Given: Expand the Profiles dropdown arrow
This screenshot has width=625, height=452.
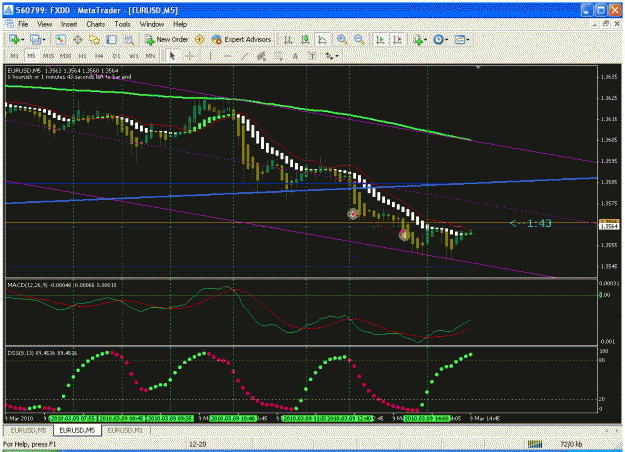Looking at the screenshot, I should click(x=43, y=40).
